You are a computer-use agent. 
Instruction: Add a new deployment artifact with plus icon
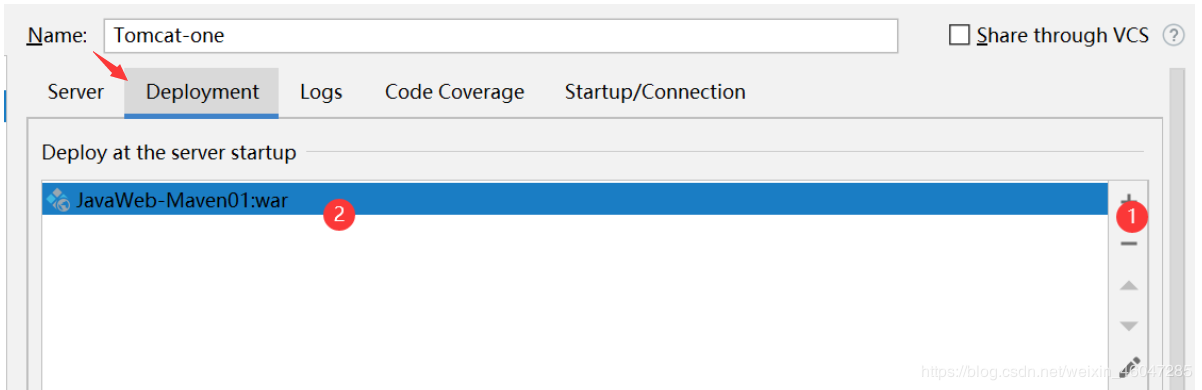coord(1128,200)
